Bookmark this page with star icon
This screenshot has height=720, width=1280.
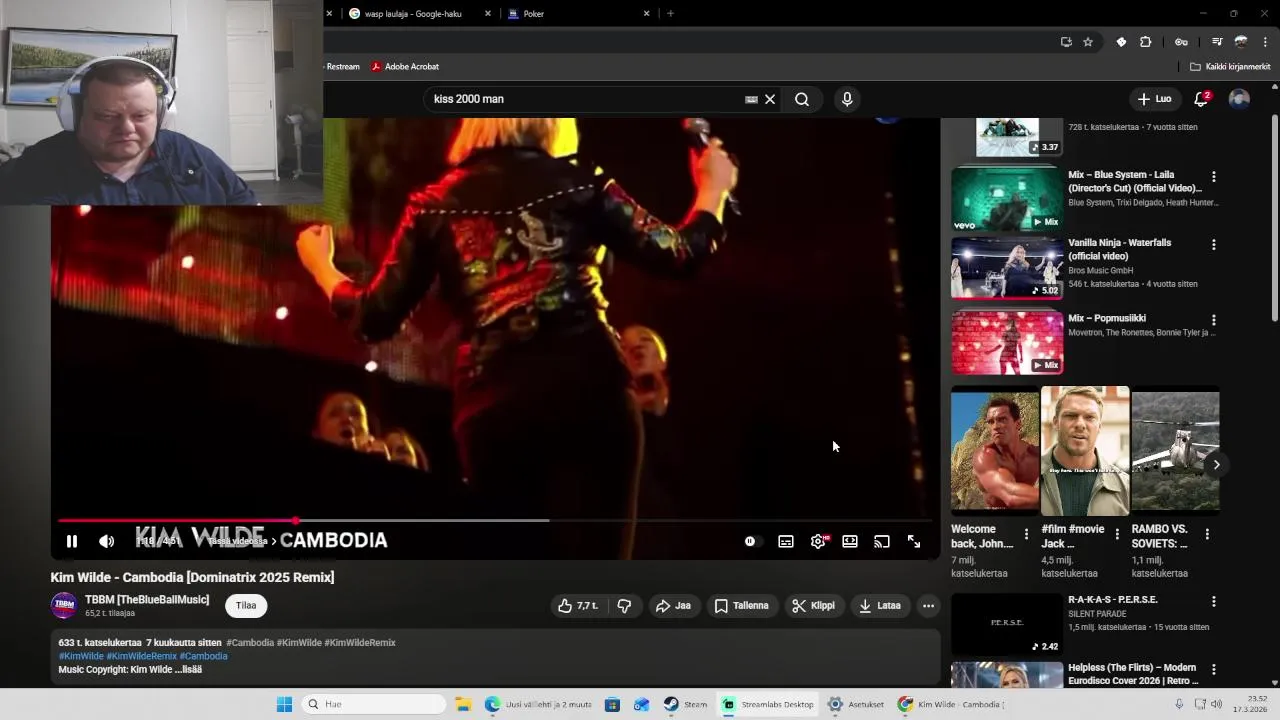tap(1088, 42)
